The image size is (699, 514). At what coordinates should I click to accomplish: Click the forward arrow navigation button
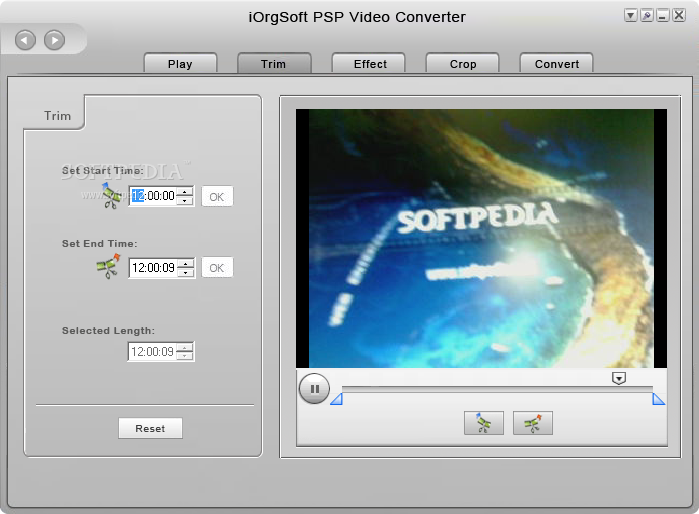54,40
